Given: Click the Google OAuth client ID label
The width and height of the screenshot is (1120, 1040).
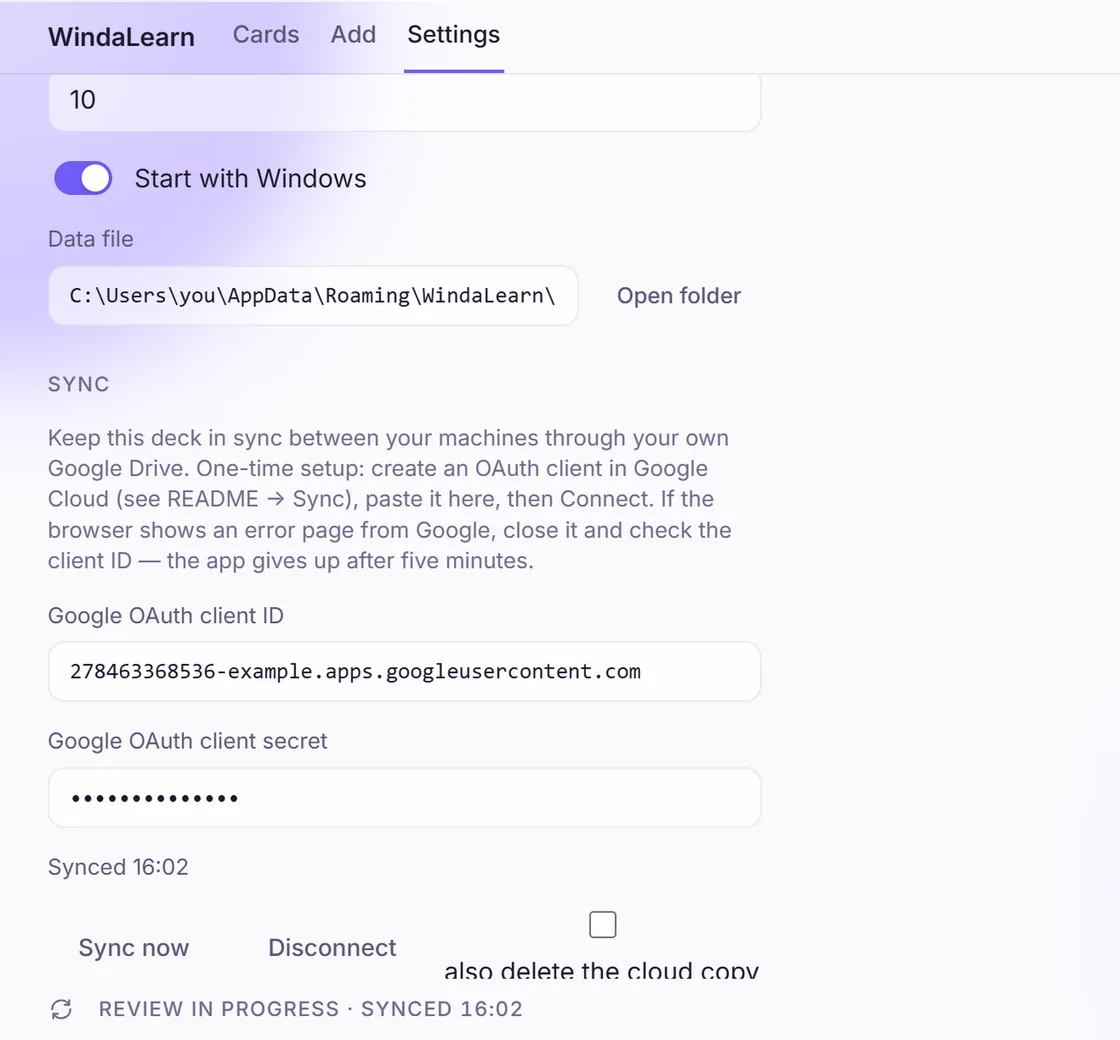Looking at the screenshot, I should [x=166, y=615].
